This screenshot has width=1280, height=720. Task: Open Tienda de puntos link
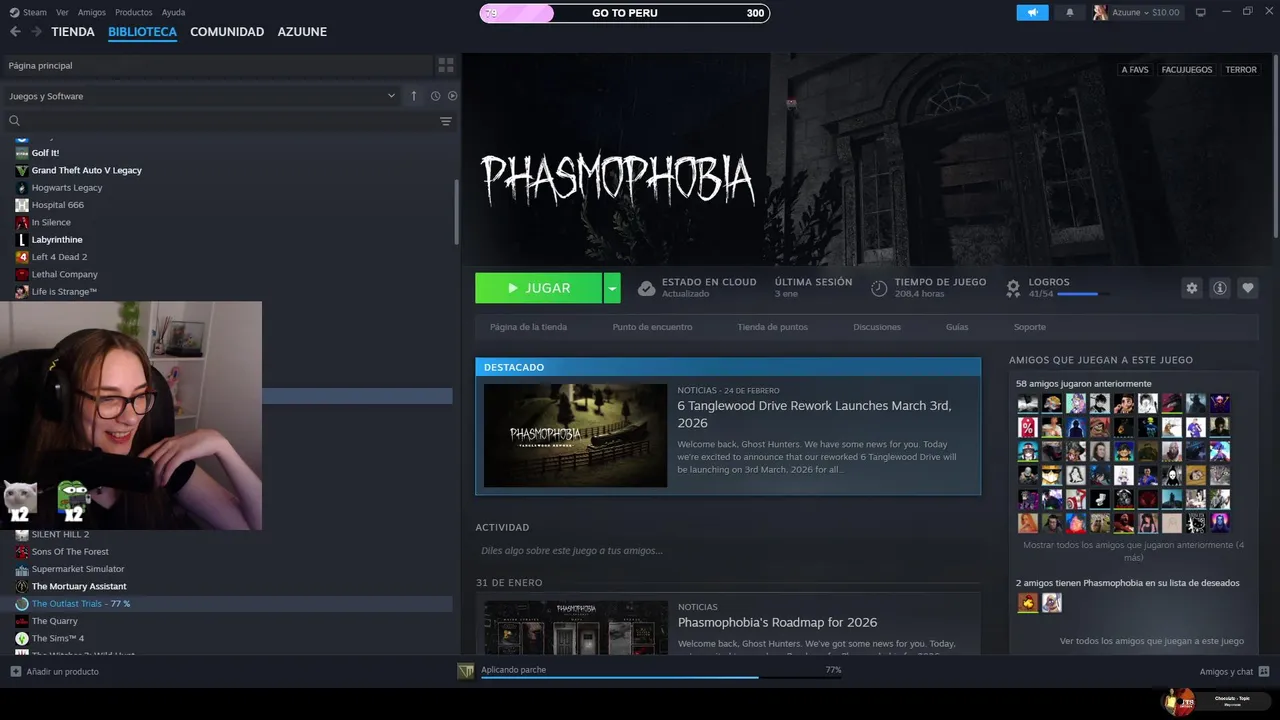point(772,327)
